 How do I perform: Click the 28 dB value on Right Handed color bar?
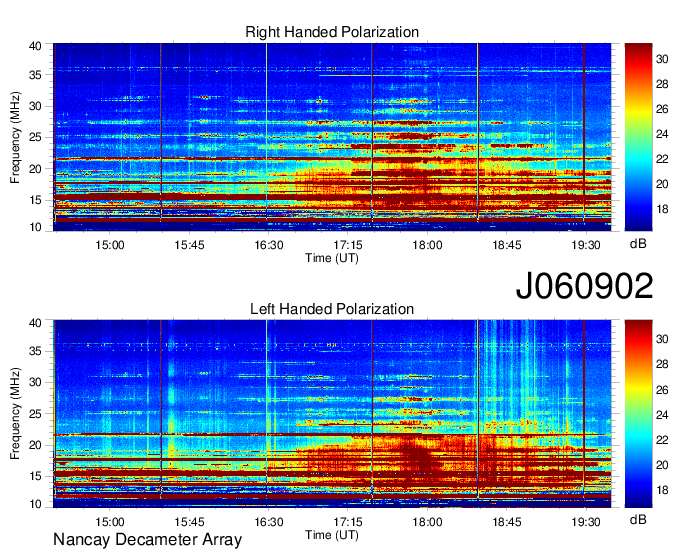coord(662,84)
